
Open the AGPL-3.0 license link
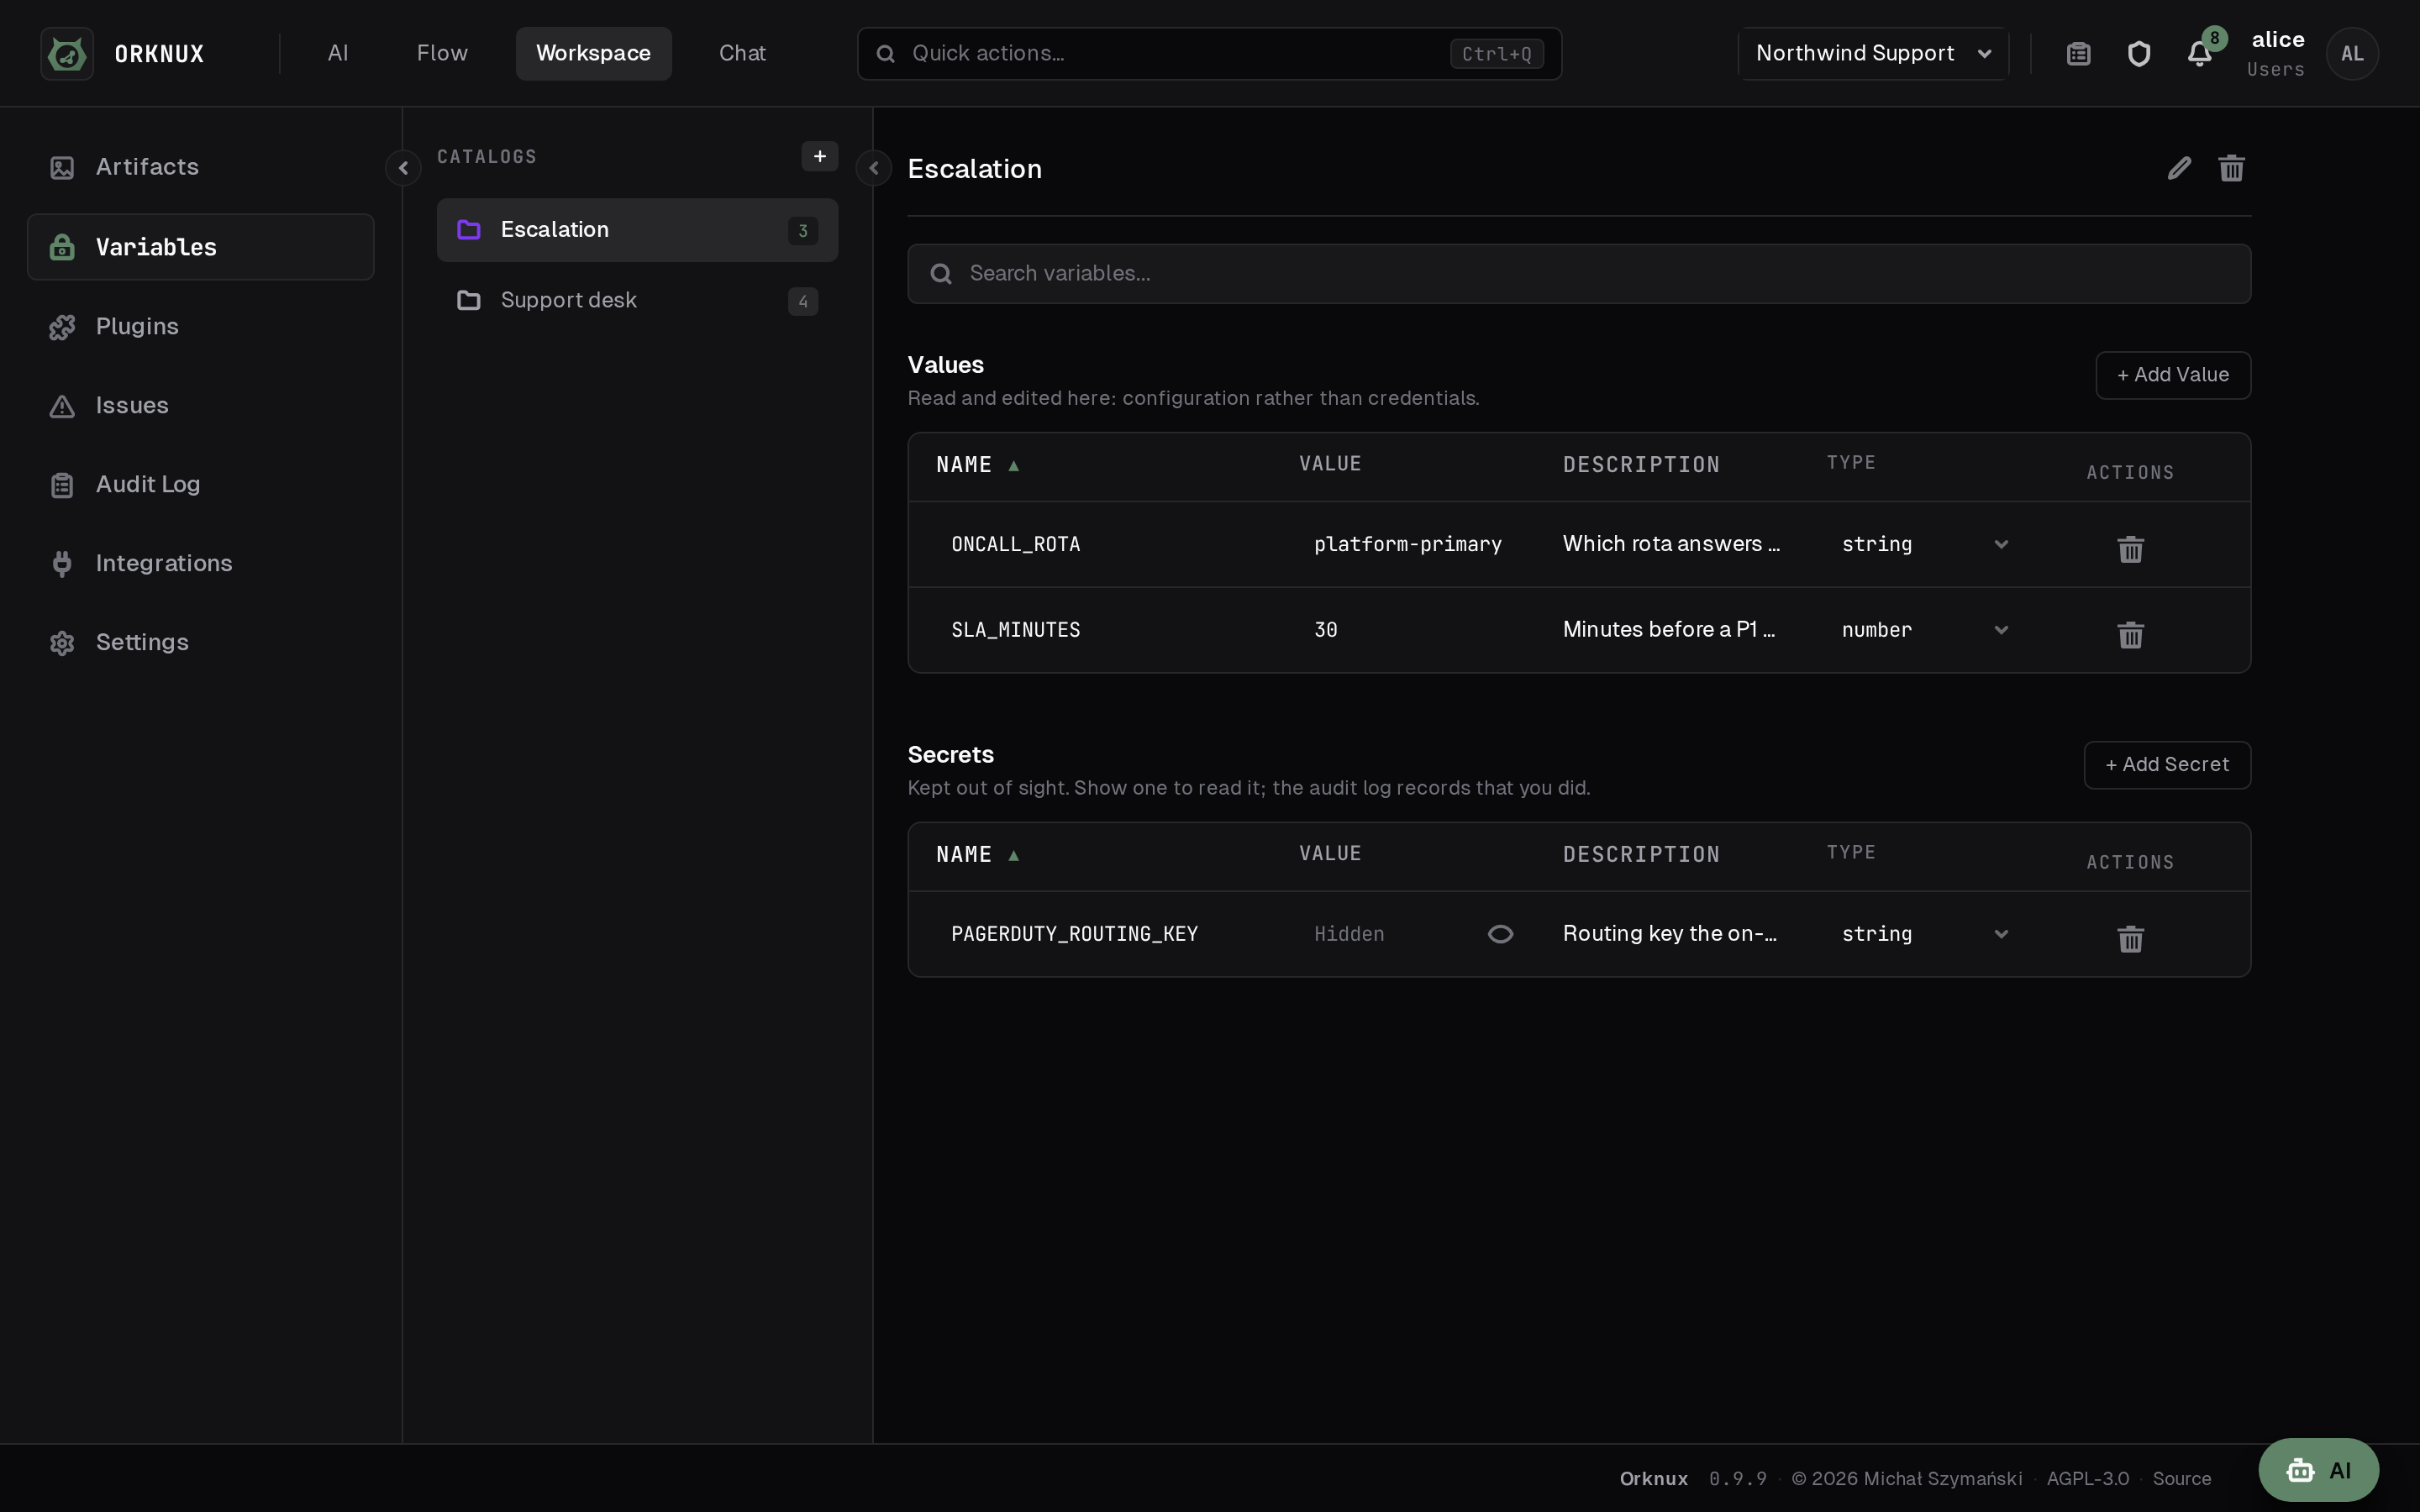2087,1478
